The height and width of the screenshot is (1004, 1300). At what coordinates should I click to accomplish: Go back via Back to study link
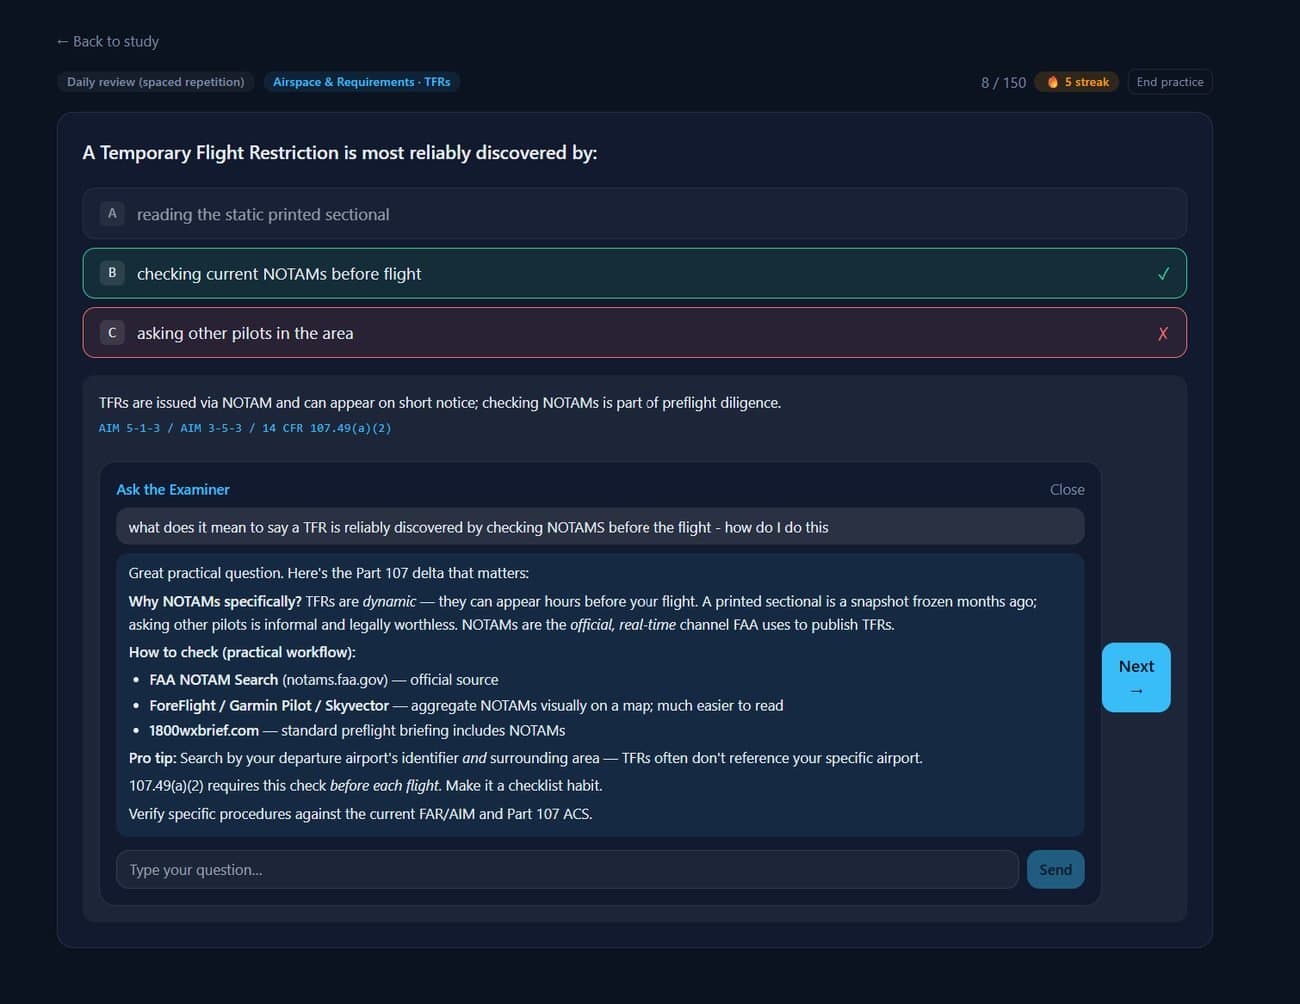tap(108, 41)
